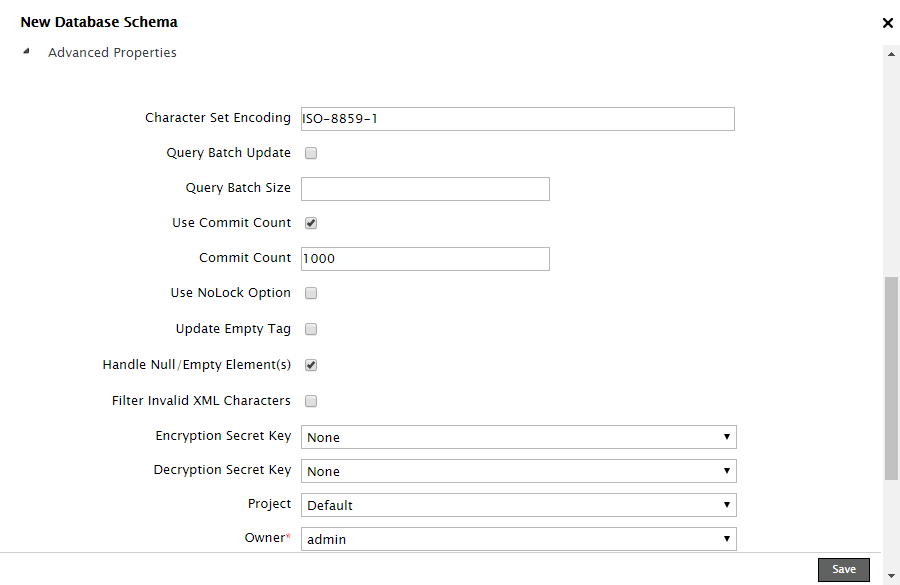Click the Commit Count text field
This screenshot has width=900, height=585.
425,259
